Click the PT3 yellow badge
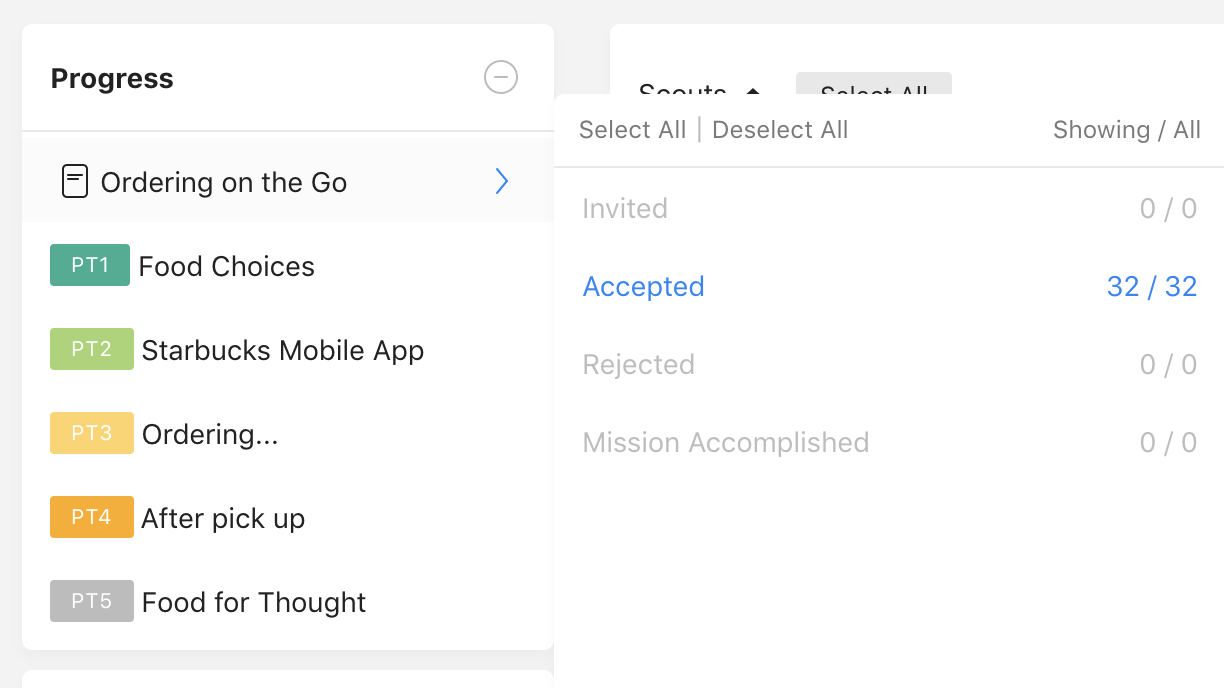 point(92,433)
